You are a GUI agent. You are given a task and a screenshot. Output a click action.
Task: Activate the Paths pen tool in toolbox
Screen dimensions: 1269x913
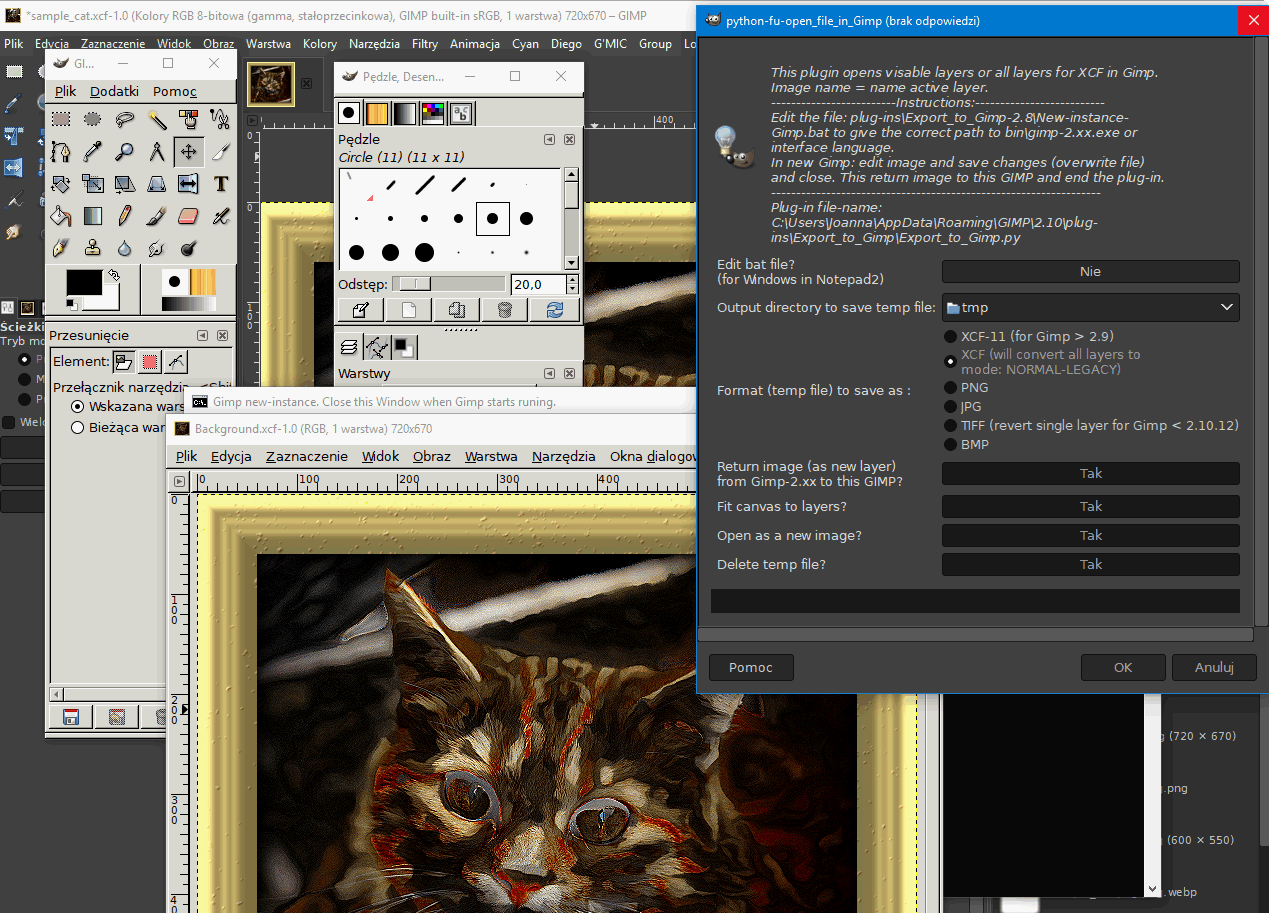coord(61,152)
